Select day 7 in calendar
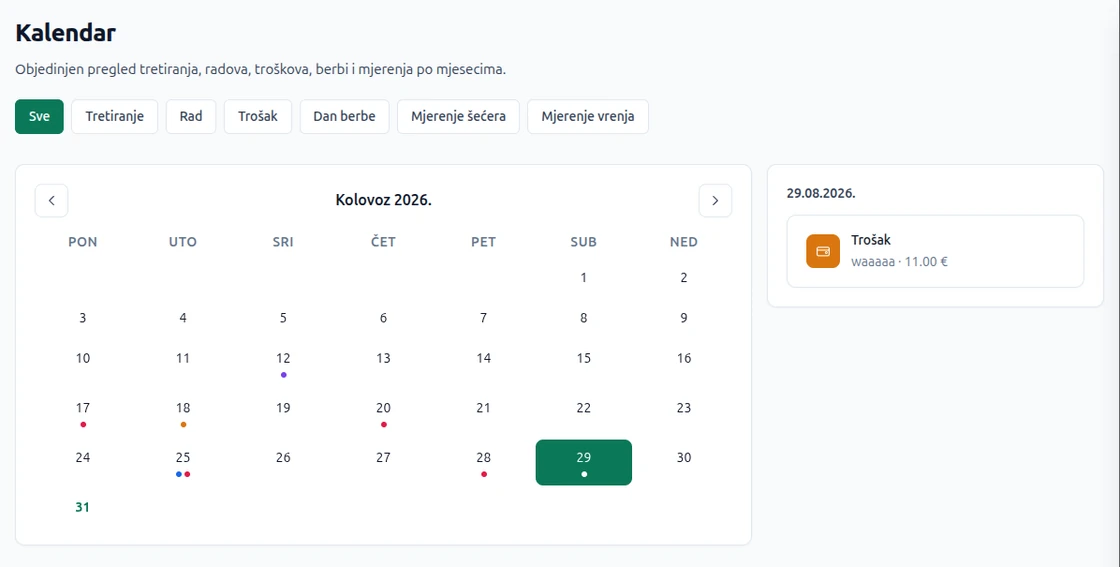The height and width of the screenshot is (567, 1120). (x=484, y=318)
